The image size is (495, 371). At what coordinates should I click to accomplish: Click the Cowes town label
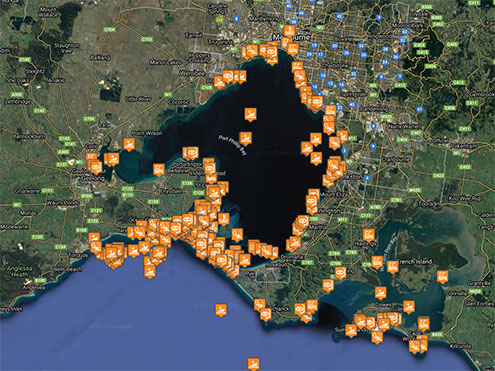click(383, 305)
